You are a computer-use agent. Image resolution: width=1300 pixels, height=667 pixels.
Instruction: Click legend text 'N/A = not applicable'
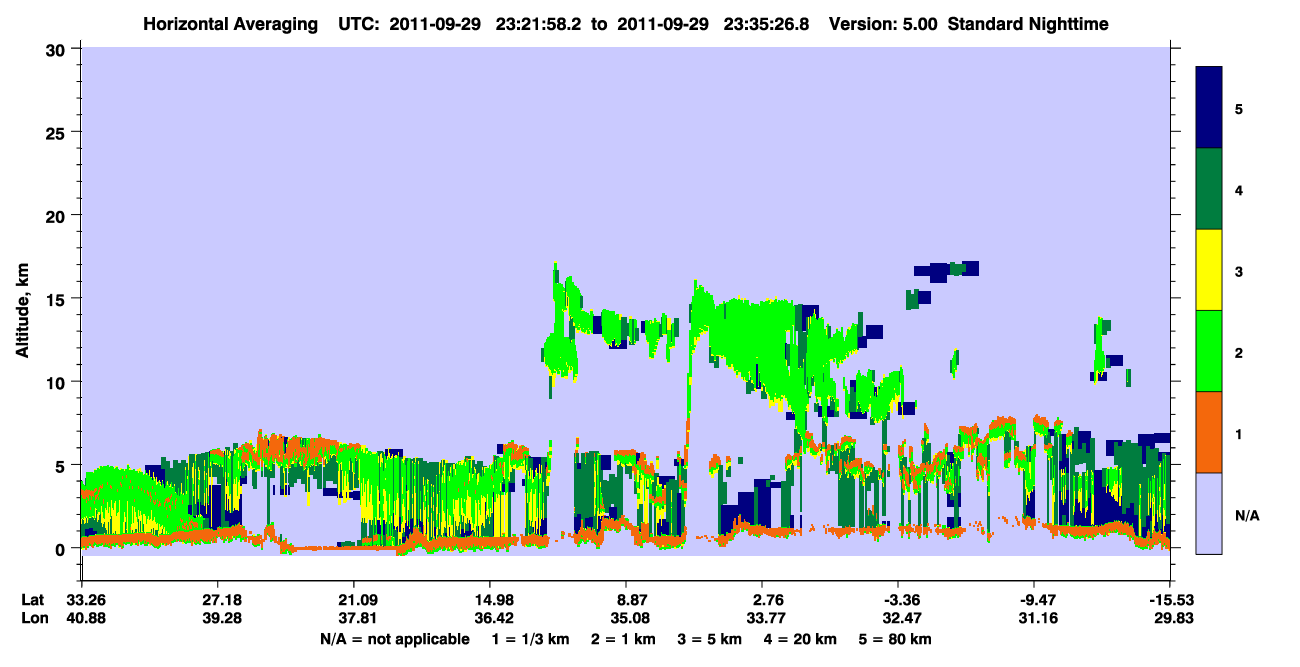click(394, 639)
